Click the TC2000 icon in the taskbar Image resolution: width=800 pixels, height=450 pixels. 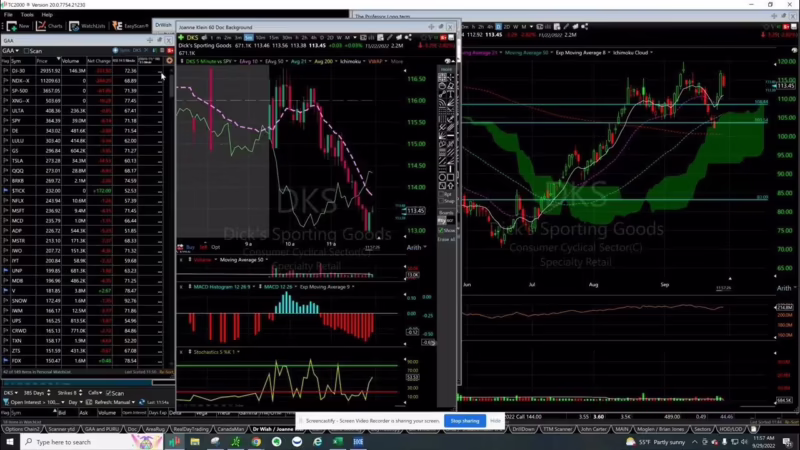point(174,442)
